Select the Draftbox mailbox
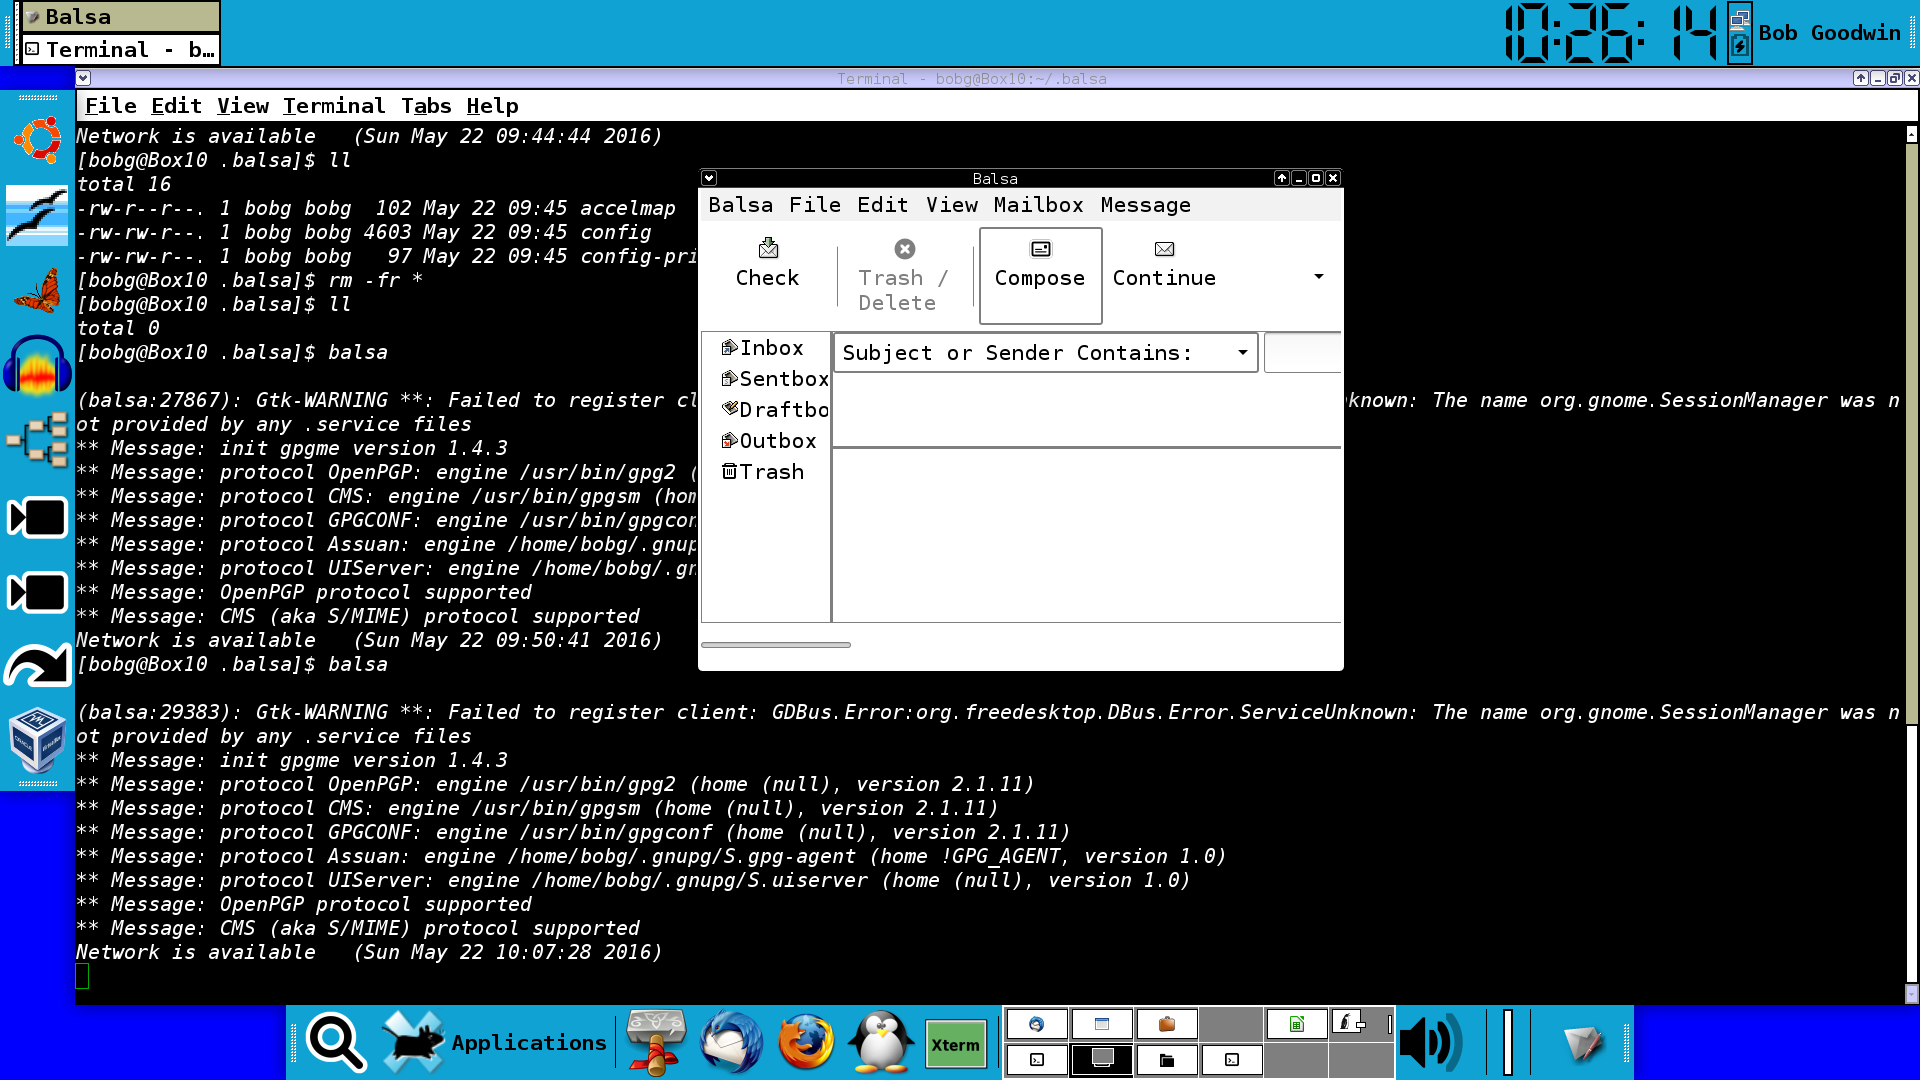 [x=775, y=410]
